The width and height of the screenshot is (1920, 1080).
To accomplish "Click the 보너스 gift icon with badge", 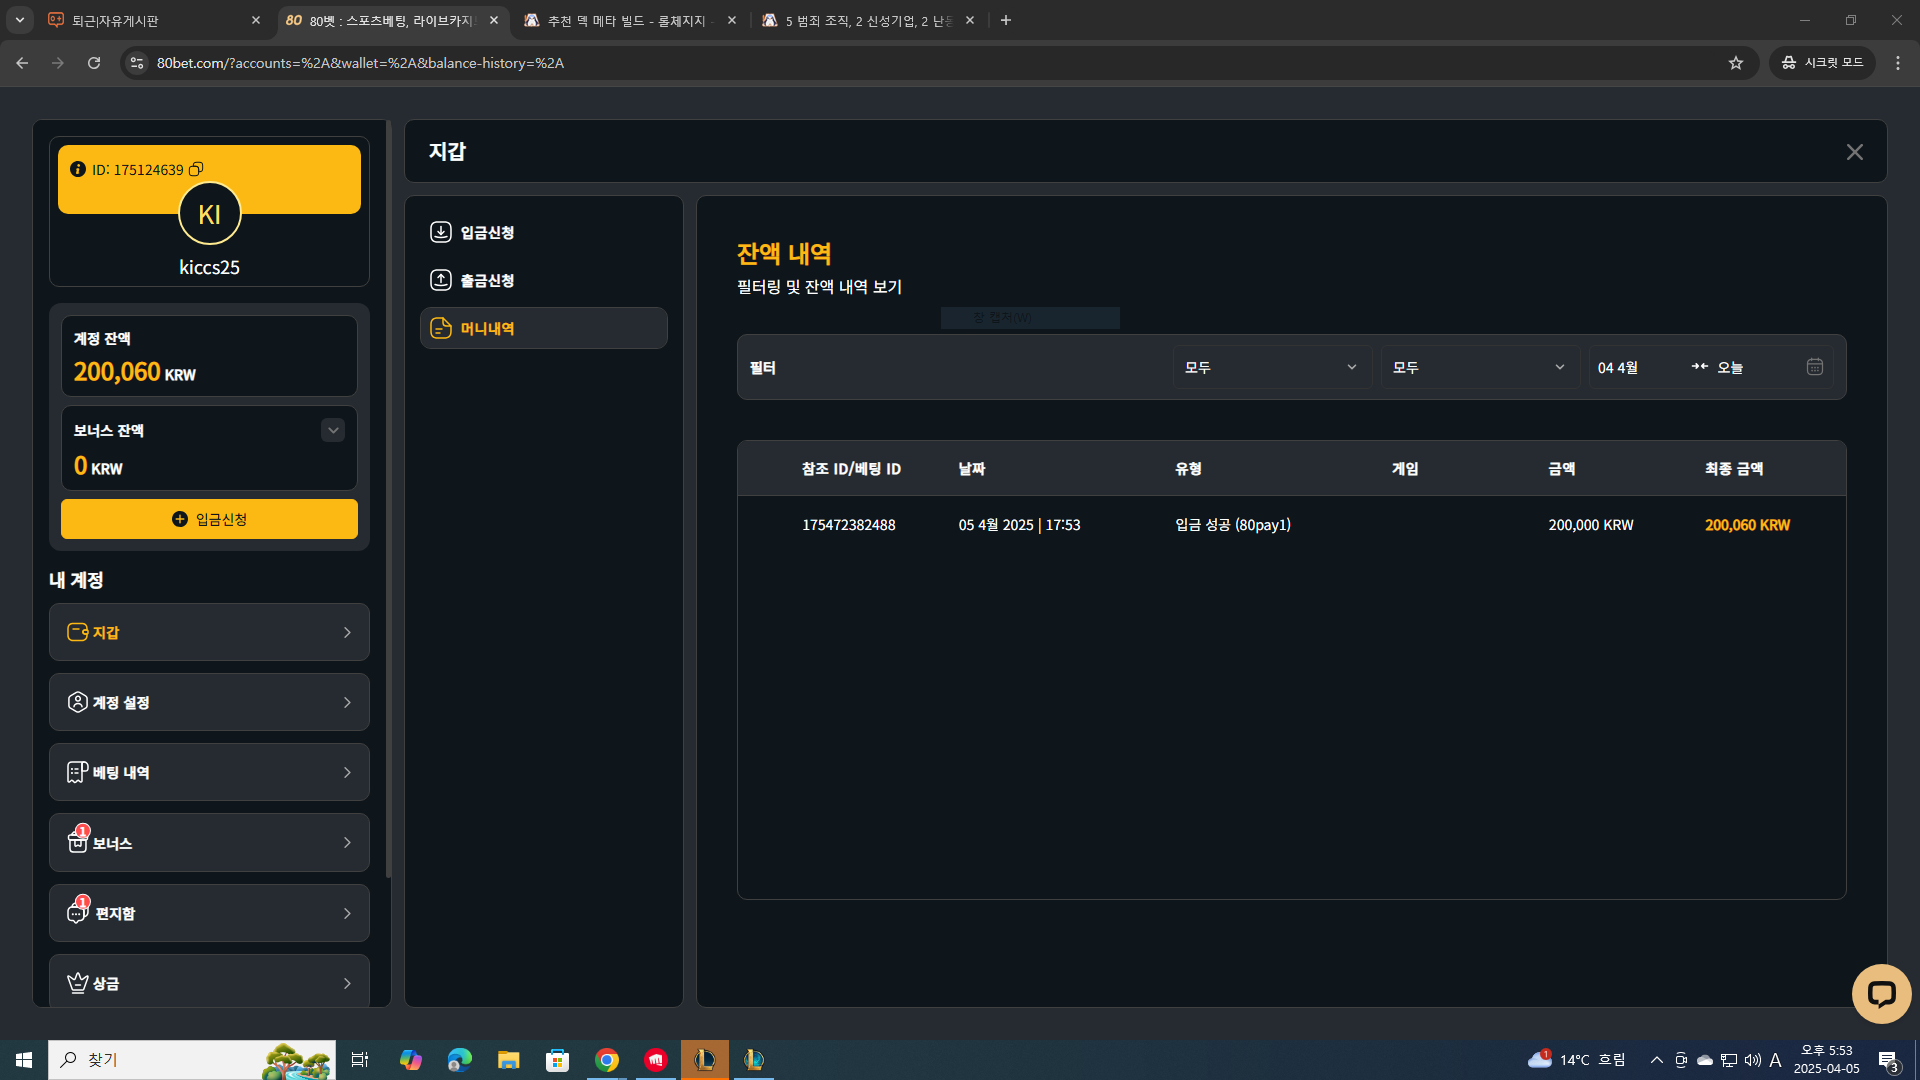I will click(78, 840).
